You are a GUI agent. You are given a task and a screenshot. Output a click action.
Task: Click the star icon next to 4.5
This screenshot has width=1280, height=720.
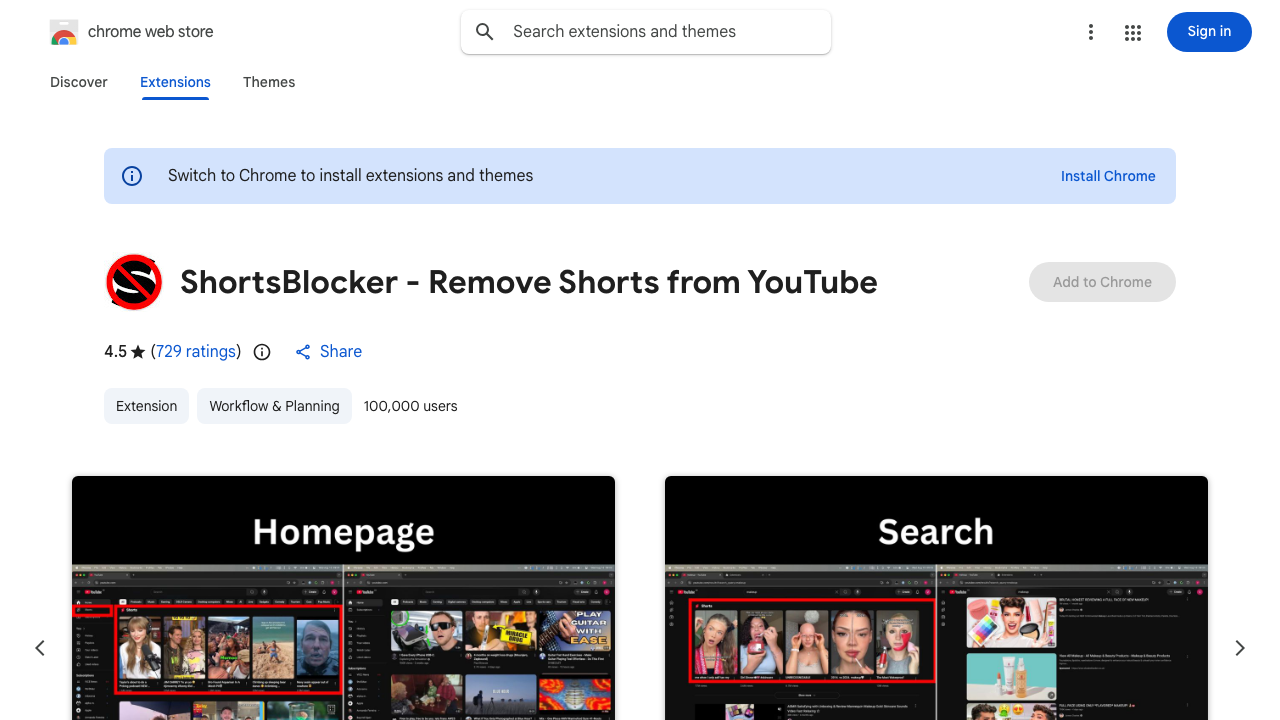[137, 352]
